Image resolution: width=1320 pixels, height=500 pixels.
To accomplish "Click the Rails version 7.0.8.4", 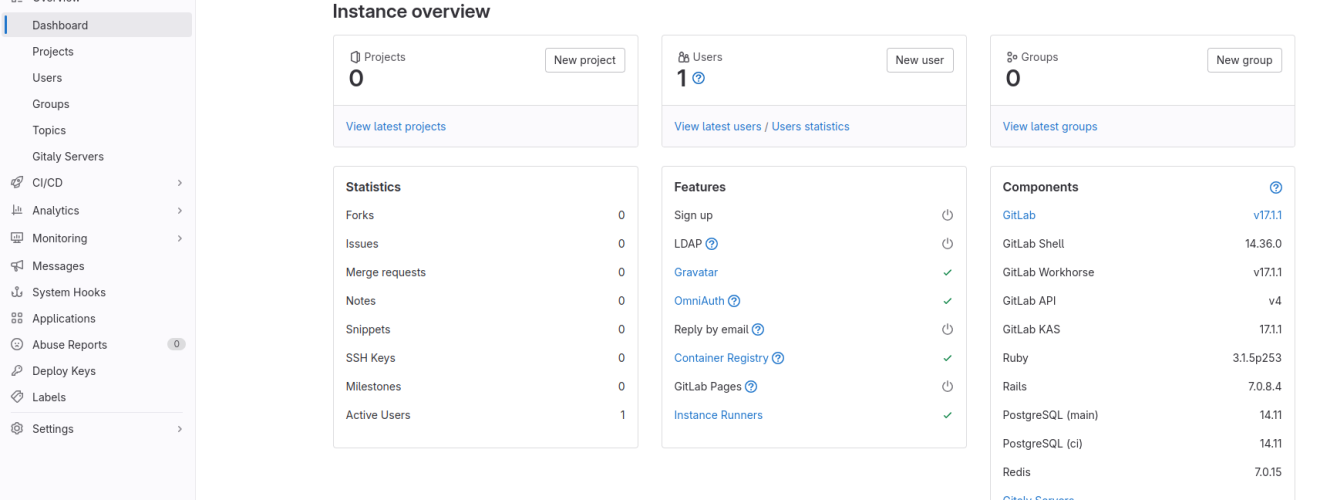I will coord(1263,387).
